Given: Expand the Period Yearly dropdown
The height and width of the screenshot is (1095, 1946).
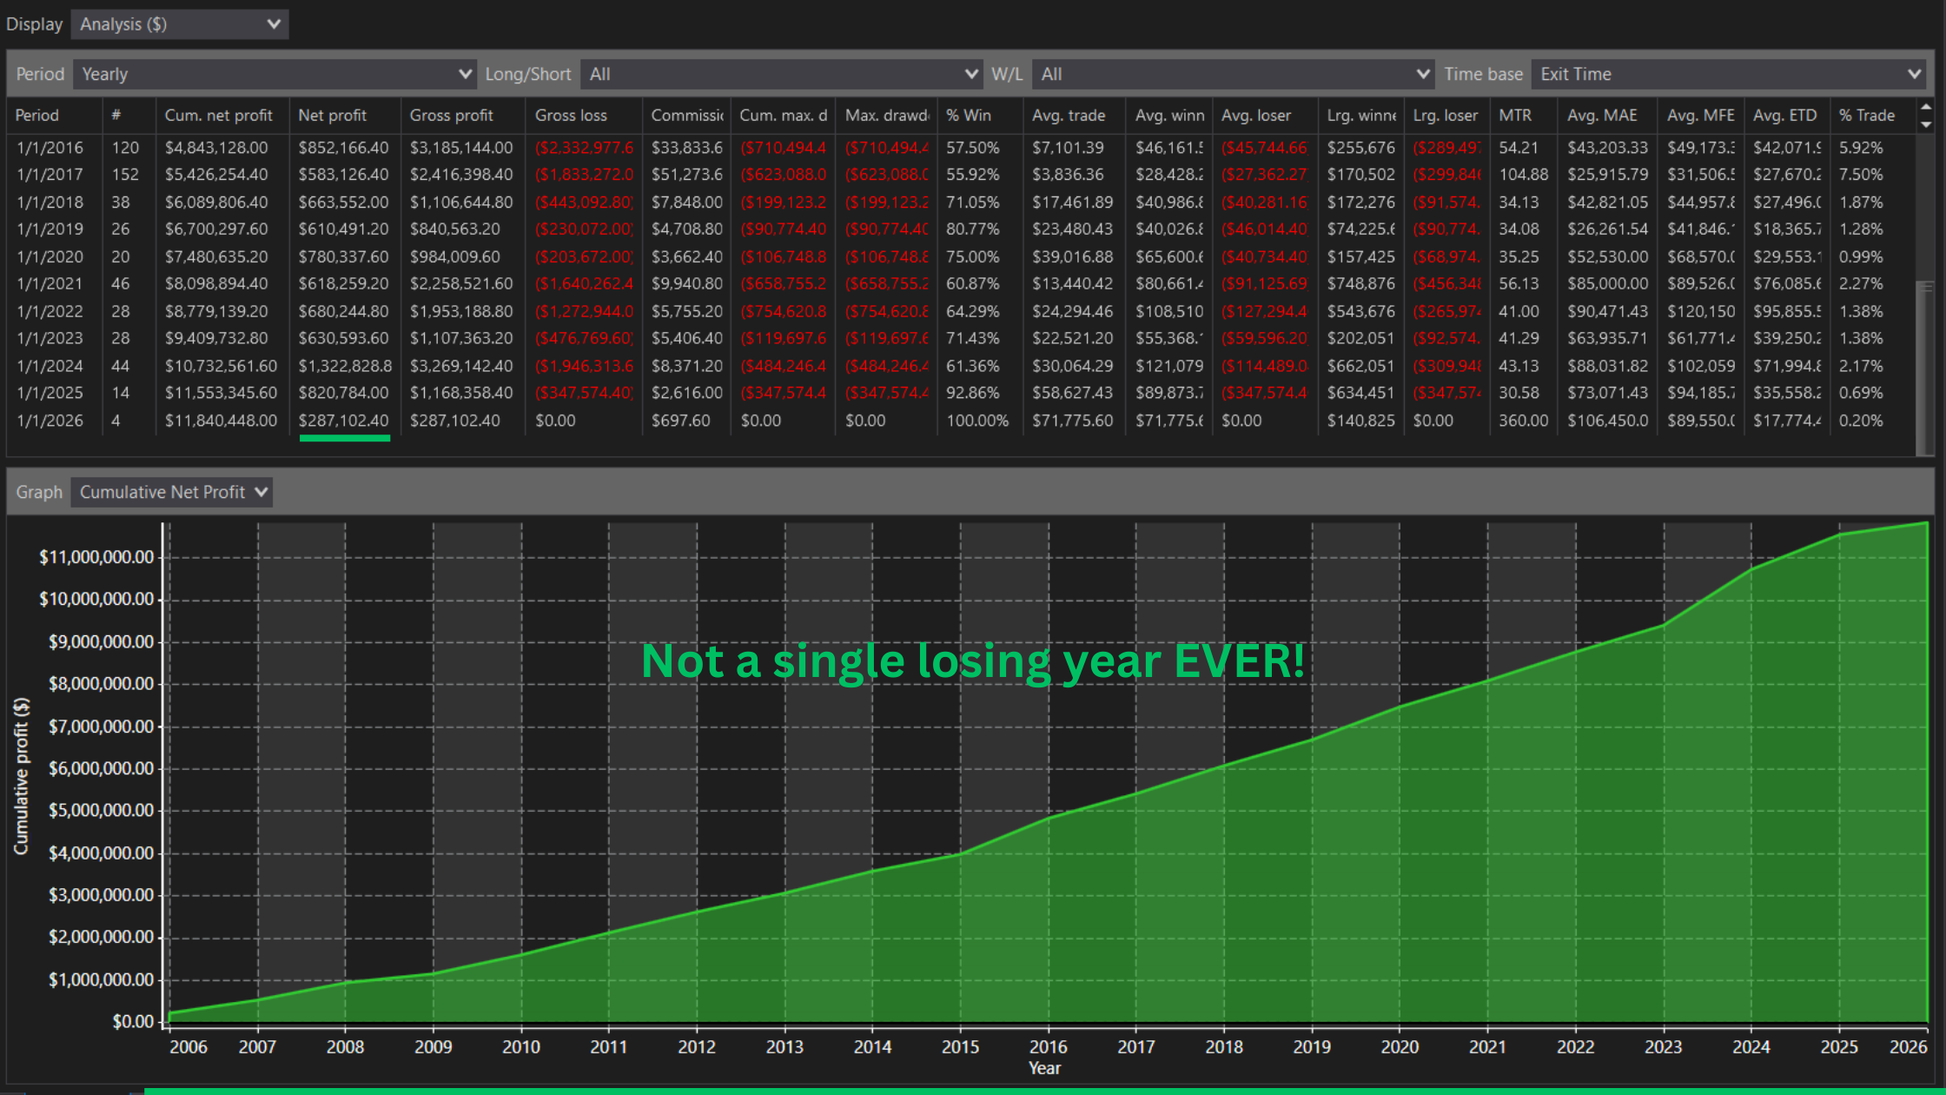Looking at the screenshot, I should (x=273, y=74).
